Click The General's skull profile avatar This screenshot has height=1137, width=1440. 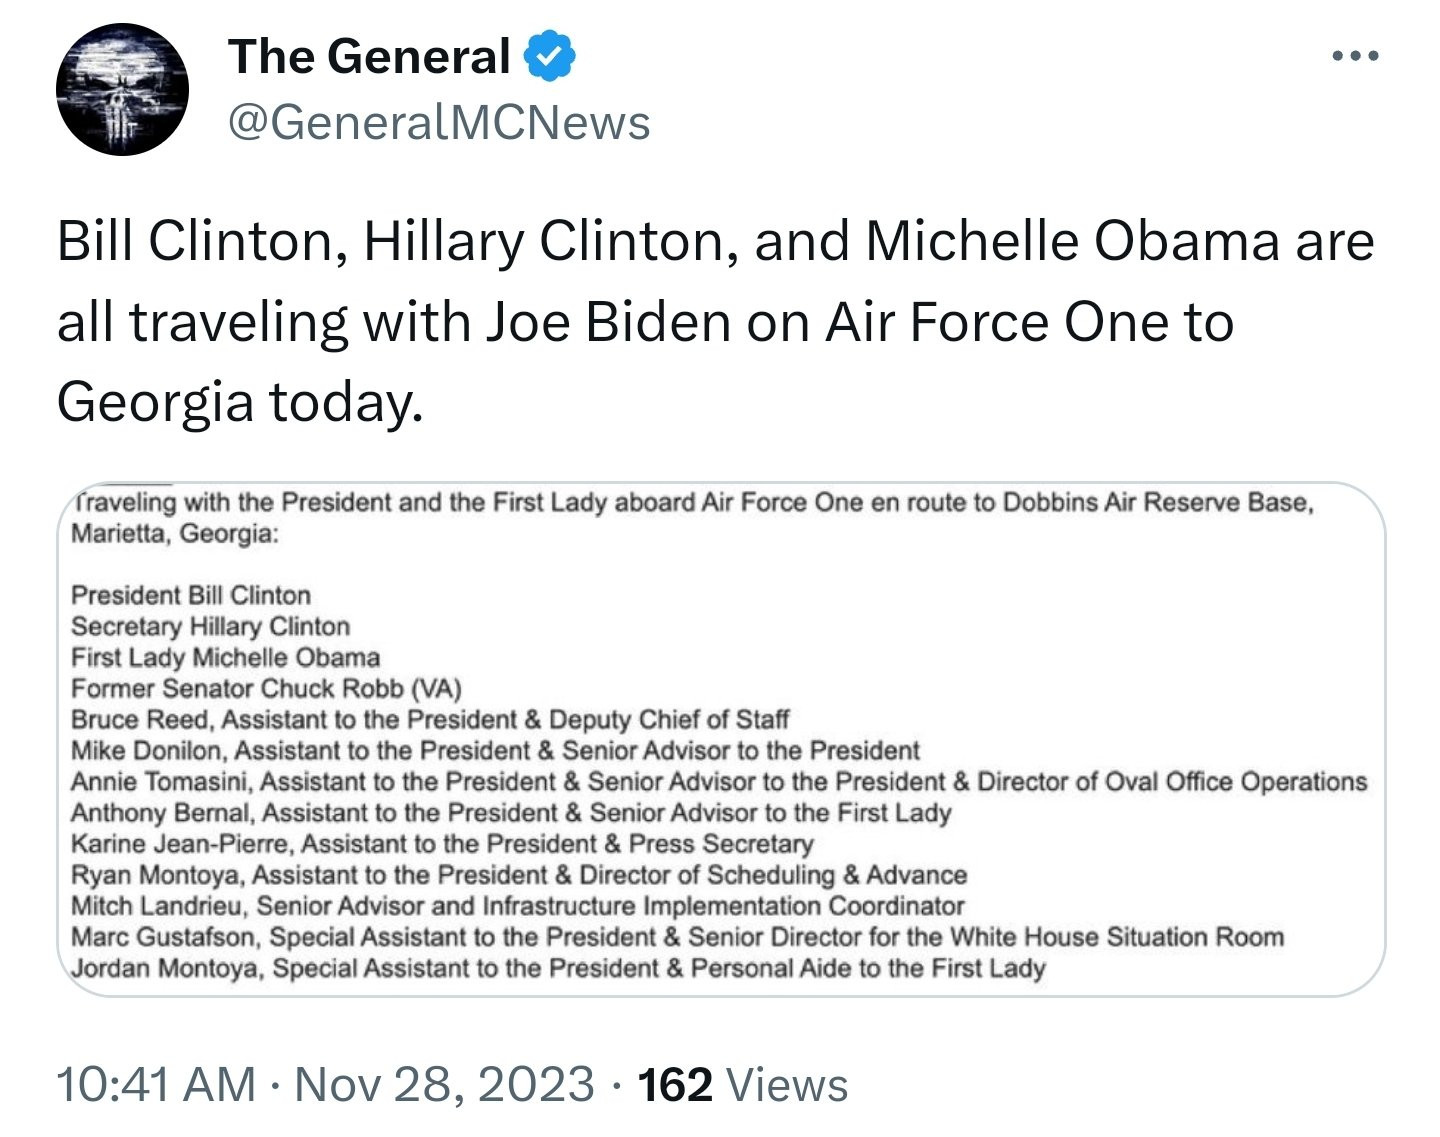coord(122,90)
